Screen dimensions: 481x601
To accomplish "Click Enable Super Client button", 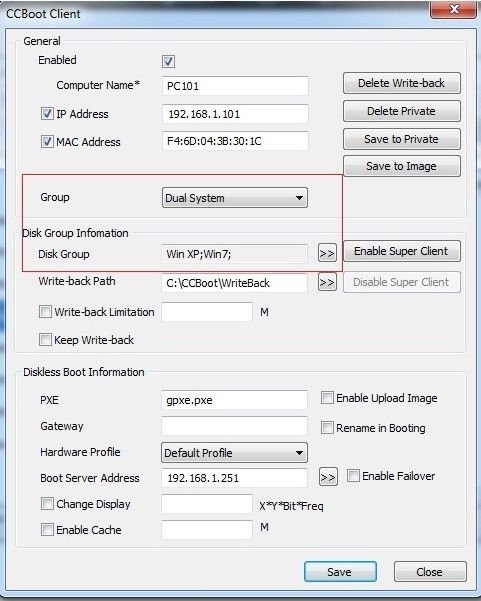I will click(x=402, y=251).
